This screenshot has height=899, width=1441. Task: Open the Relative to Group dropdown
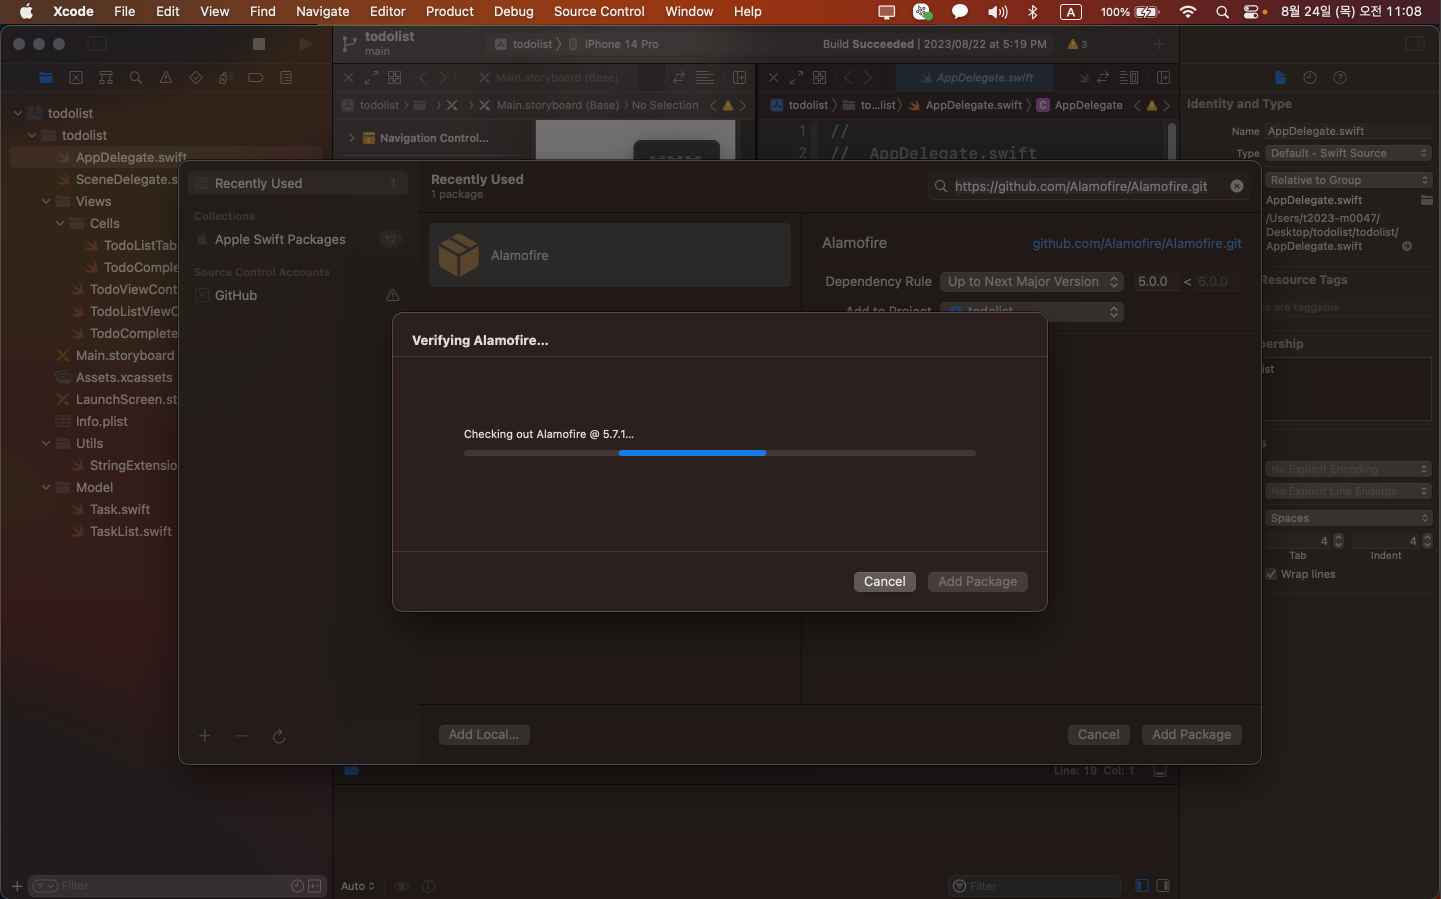click(1348, 180)
